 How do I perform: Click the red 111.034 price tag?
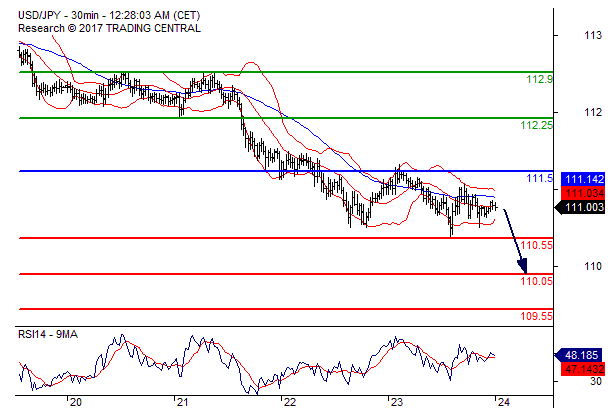tap(583, 193)
